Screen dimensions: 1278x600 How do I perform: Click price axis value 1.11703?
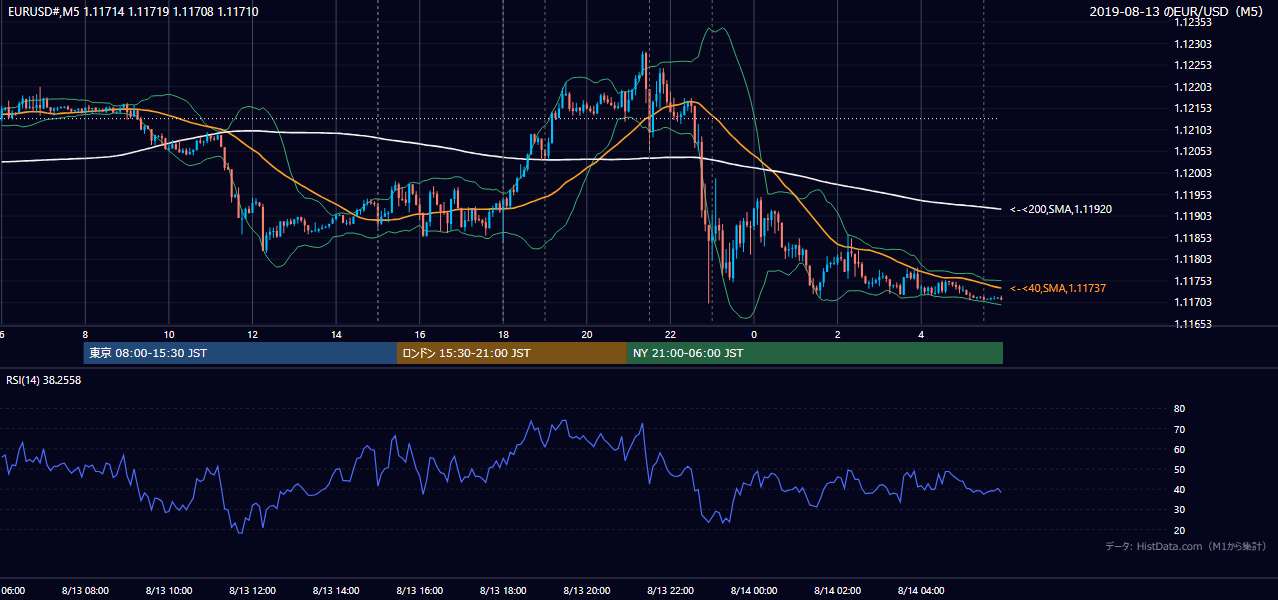[x=1193, y=302]
